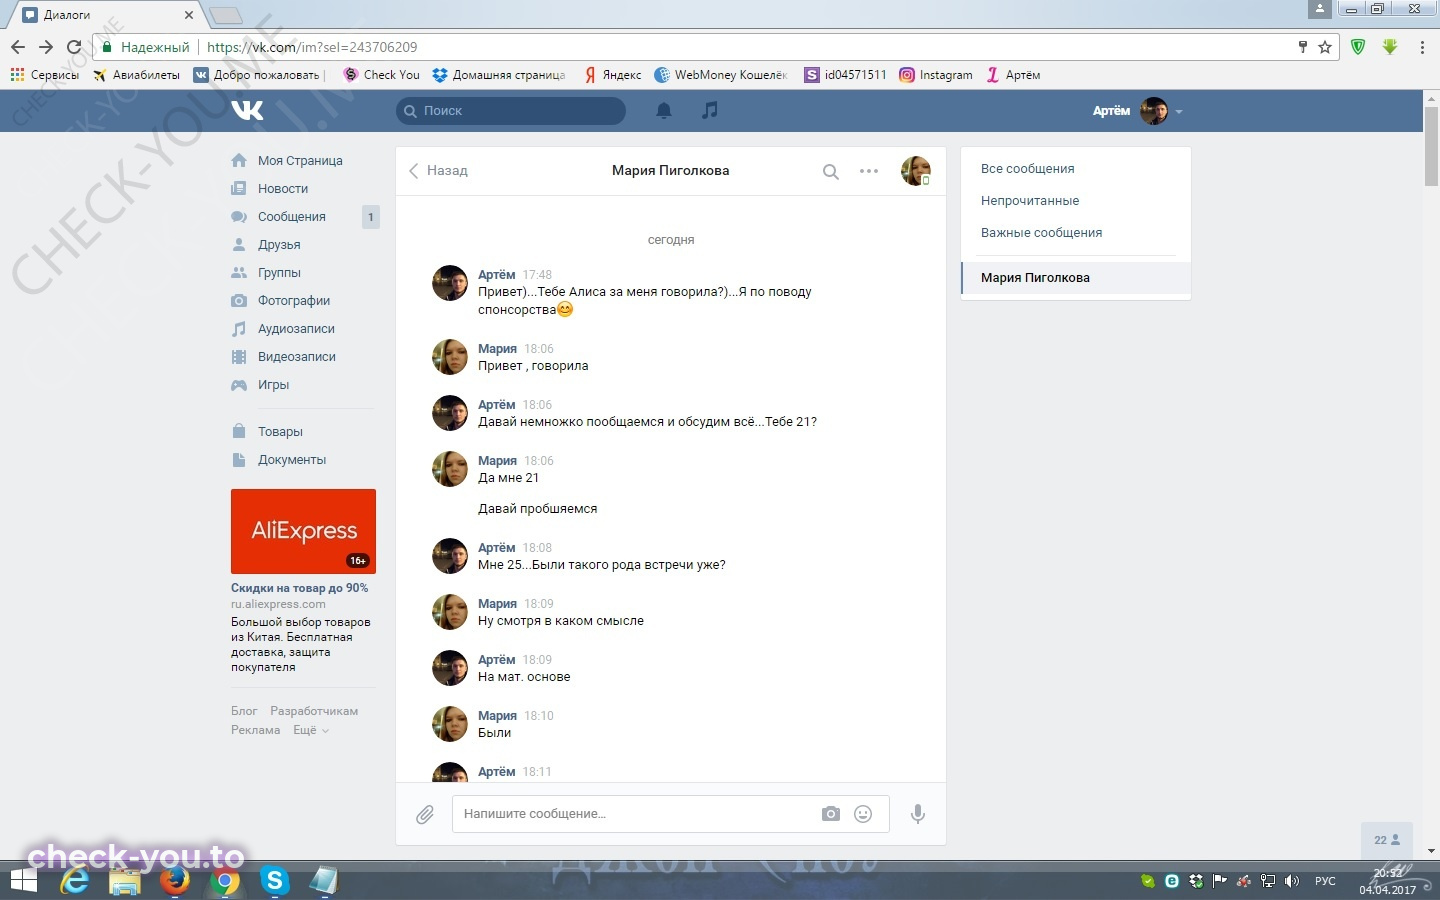Viewport: 1440px width, 900px height.
Task: Open the music note player icon
Action: 709,110
